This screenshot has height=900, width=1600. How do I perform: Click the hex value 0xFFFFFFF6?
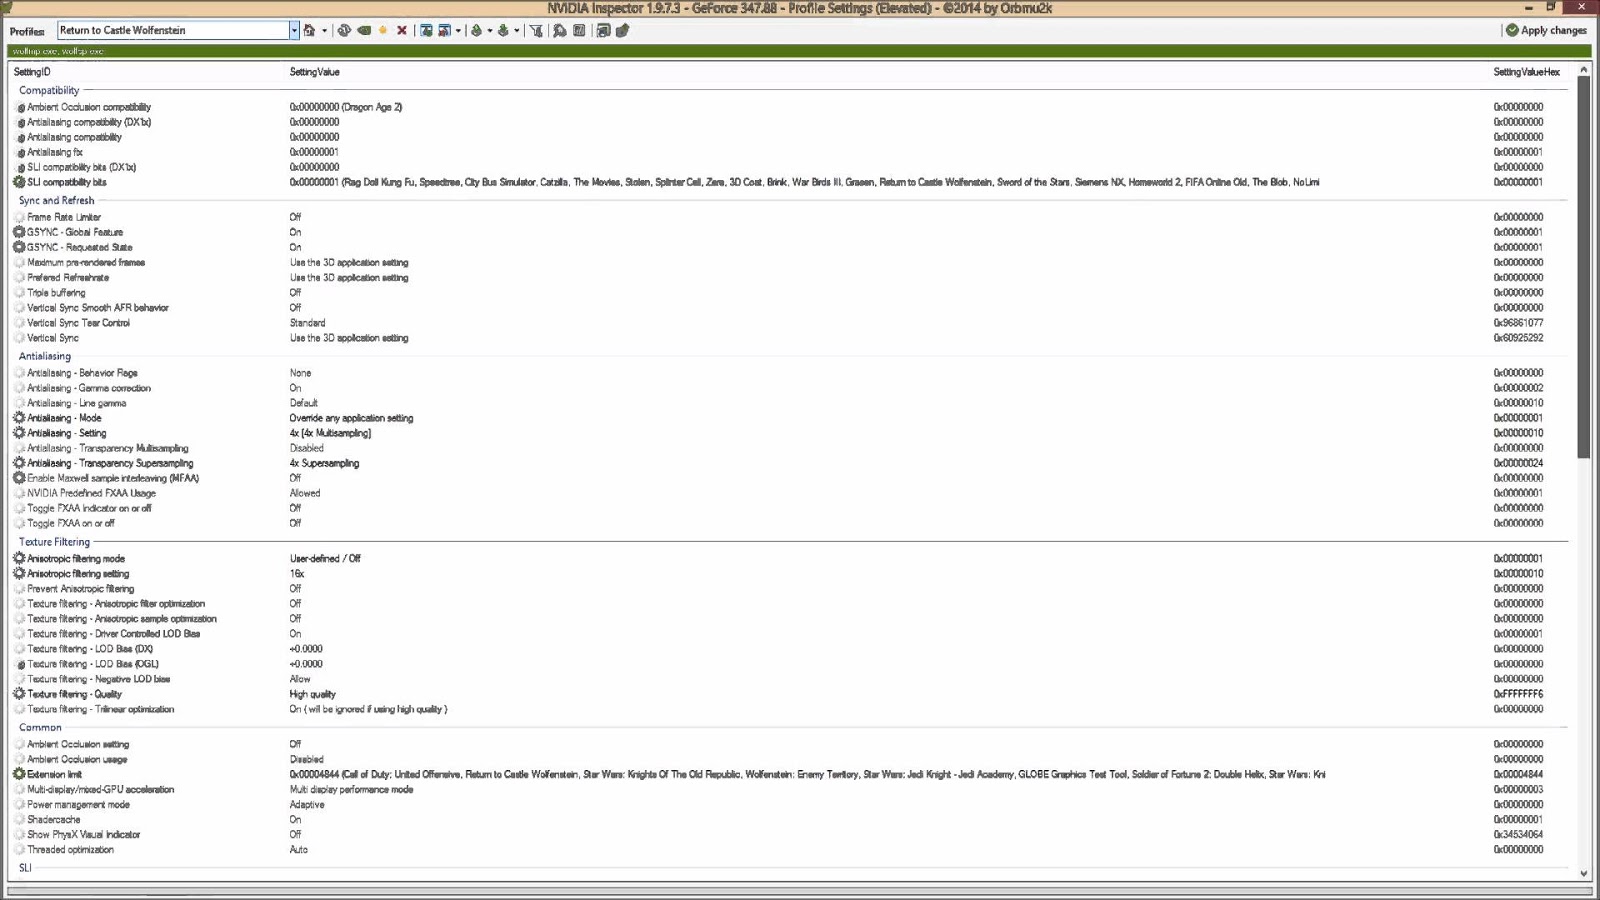point(1518,694)
